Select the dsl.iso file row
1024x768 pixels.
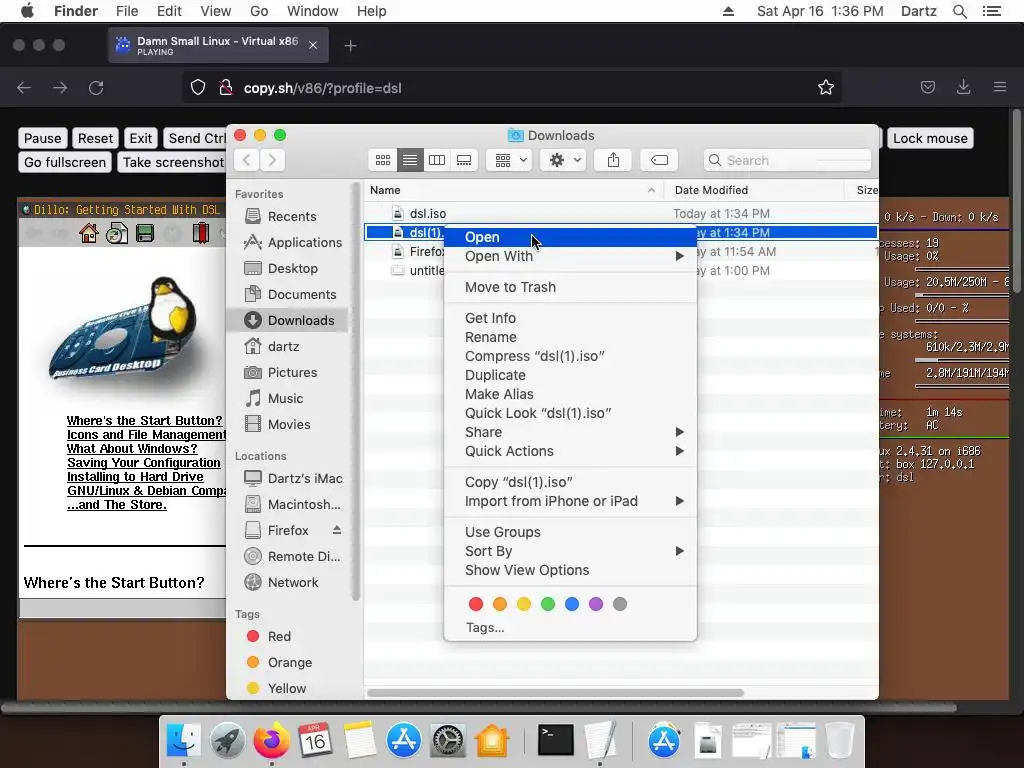(620, 214)
